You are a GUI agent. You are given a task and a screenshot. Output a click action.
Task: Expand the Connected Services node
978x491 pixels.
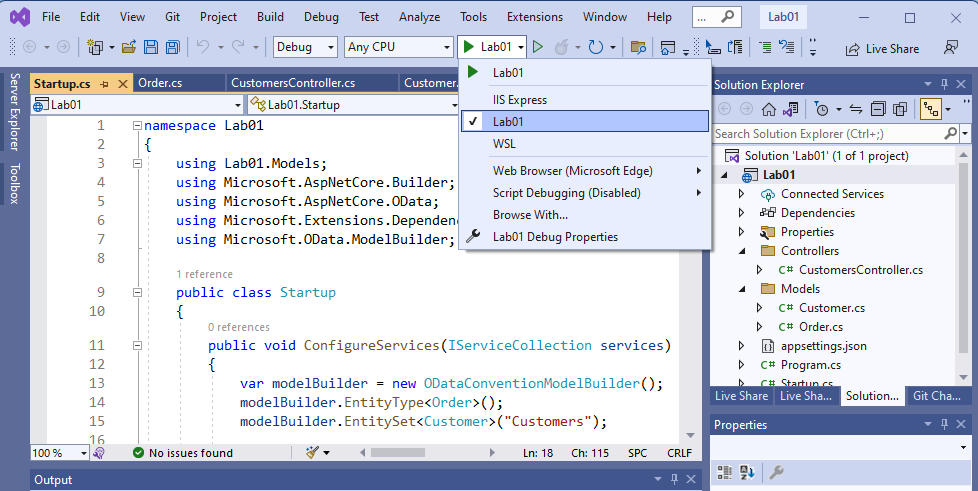742,194
